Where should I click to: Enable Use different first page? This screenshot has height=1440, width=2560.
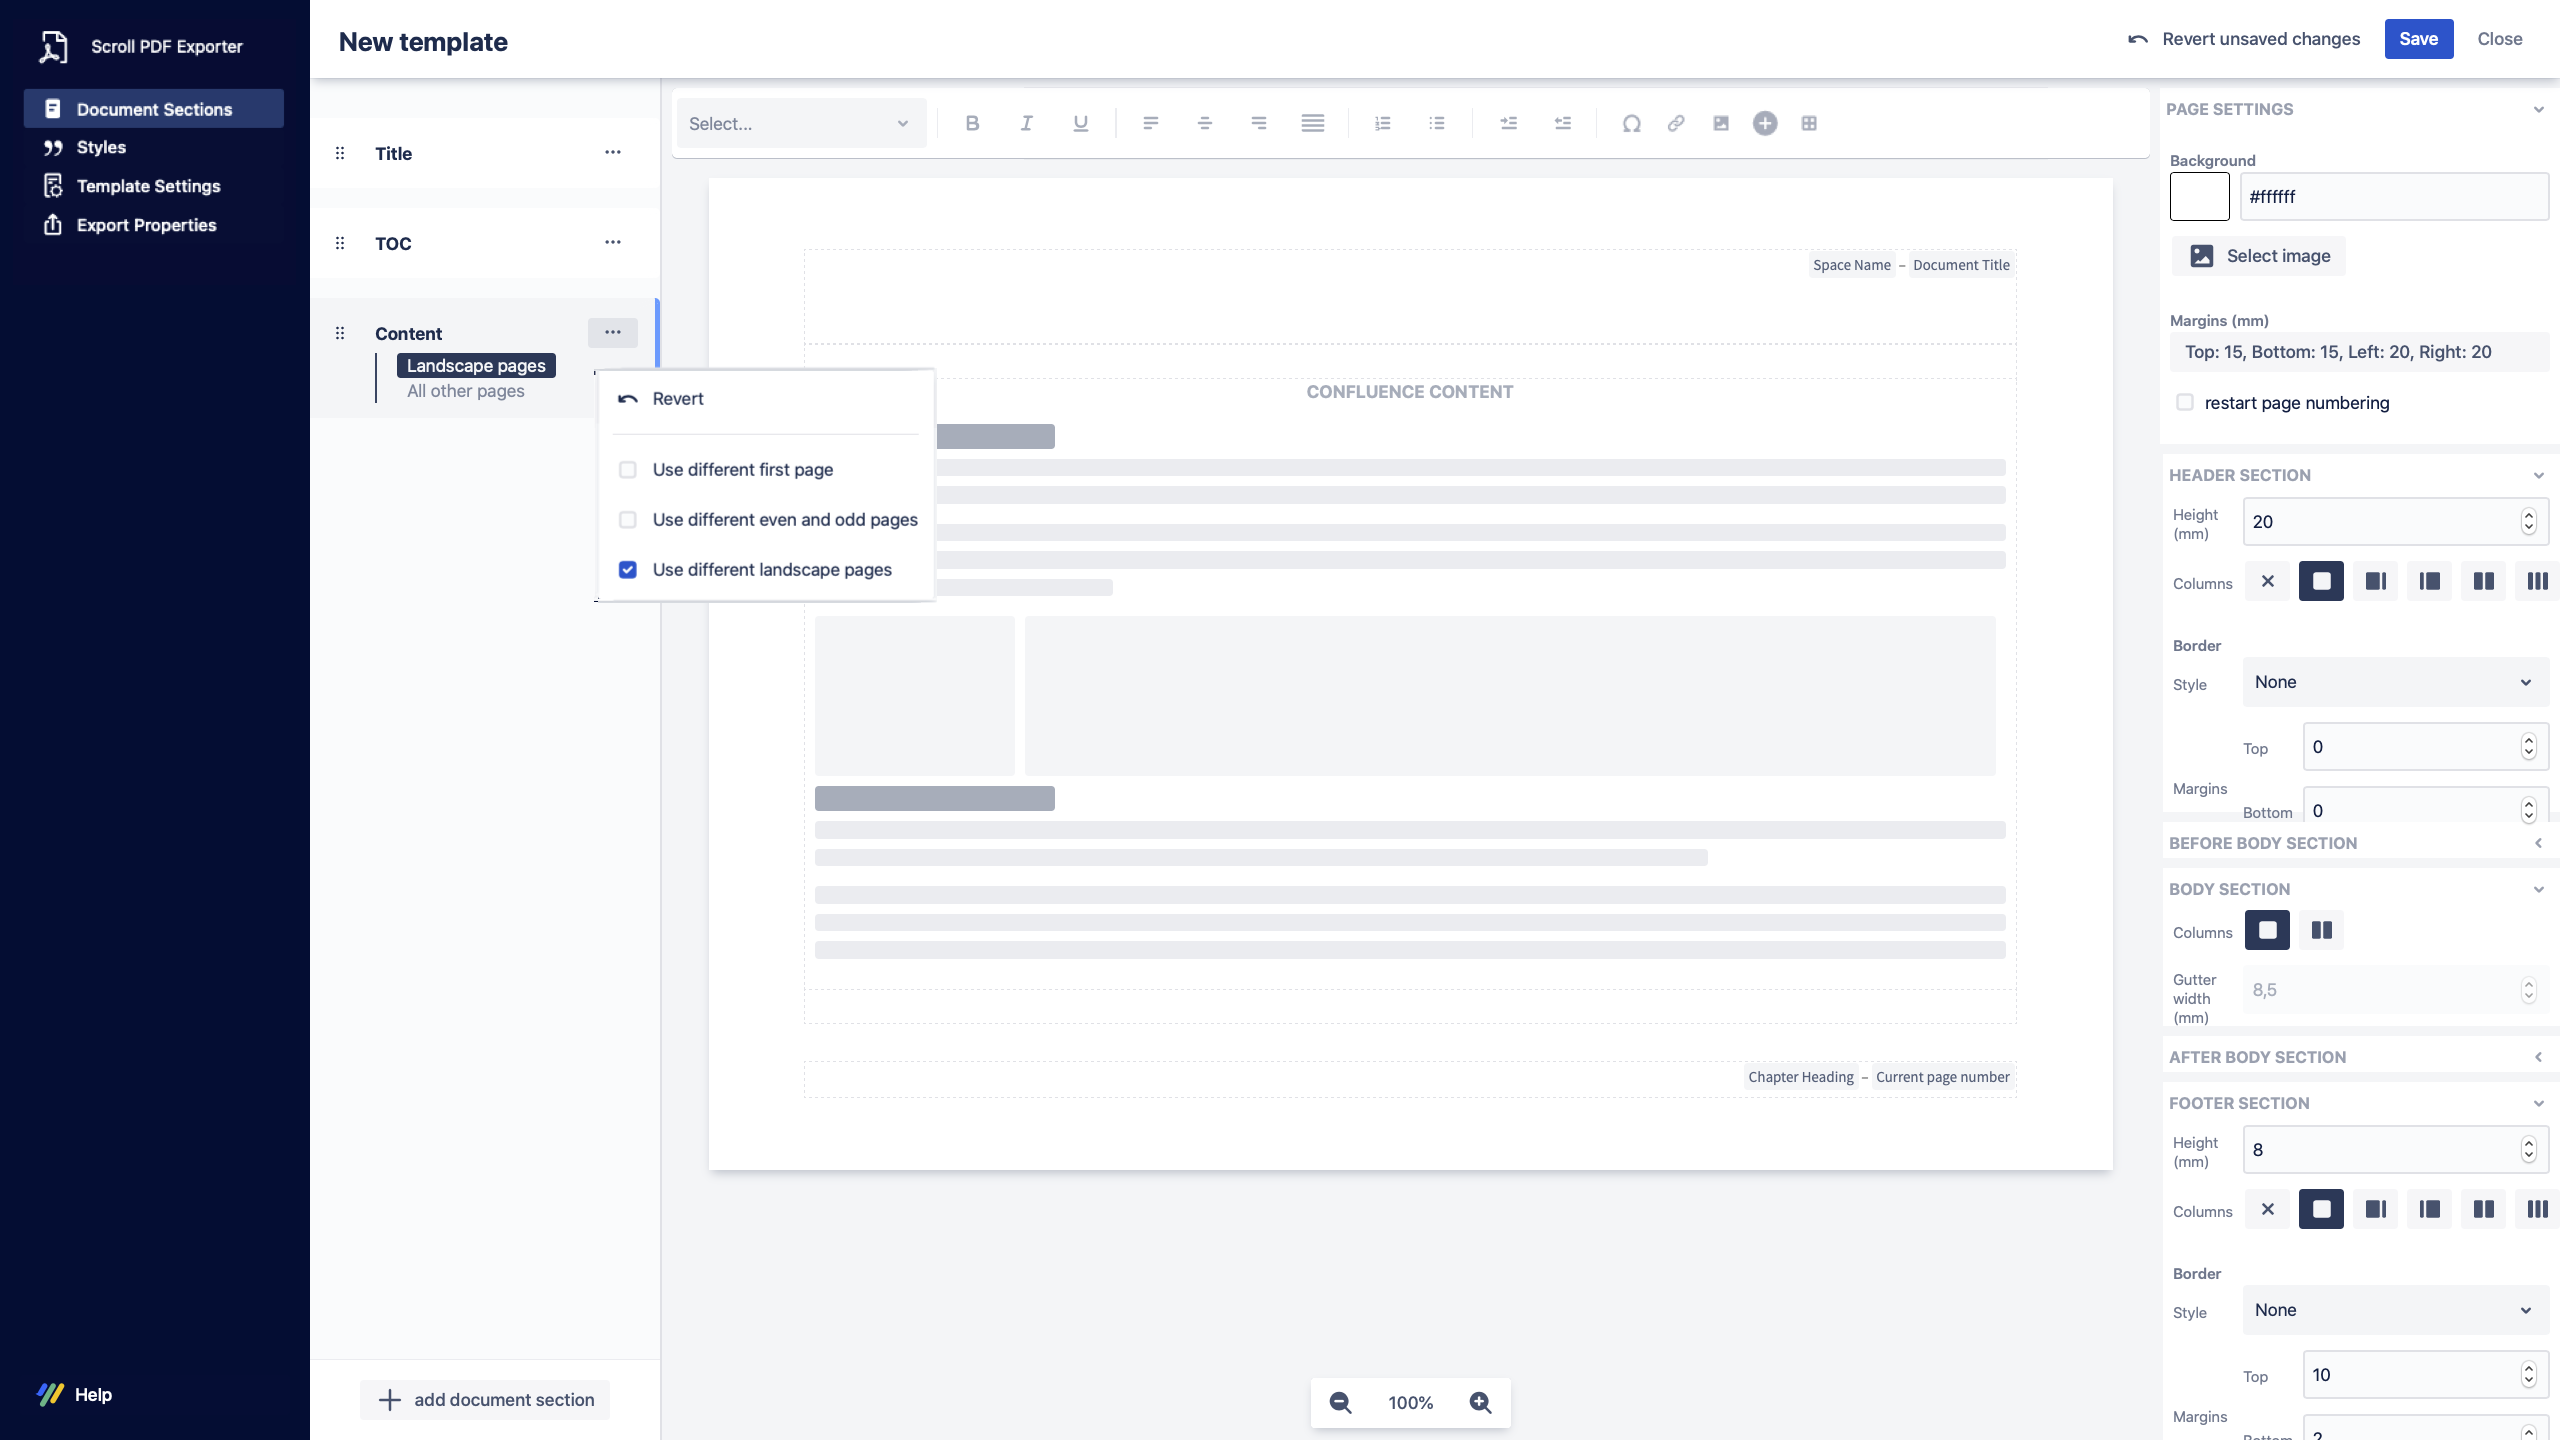628,470
